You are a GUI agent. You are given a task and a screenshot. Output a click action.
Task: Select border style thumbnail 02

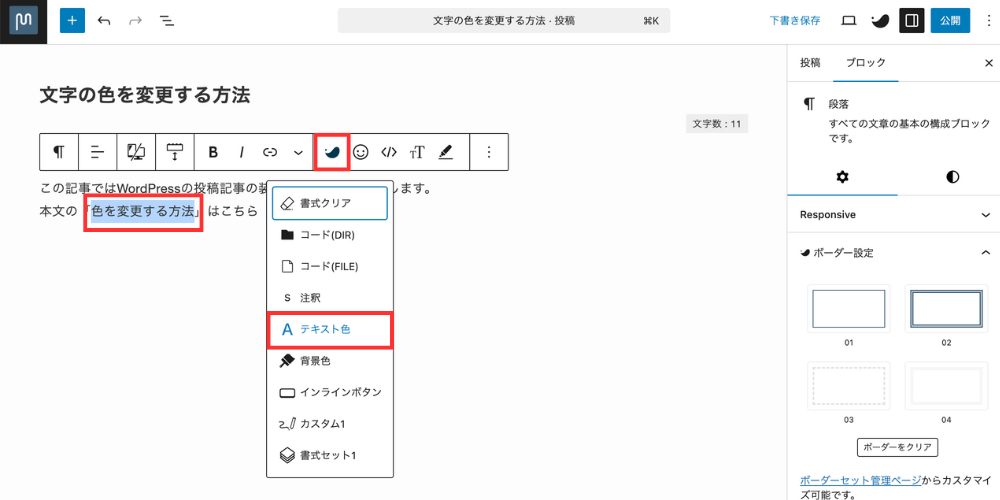(945, 309)
